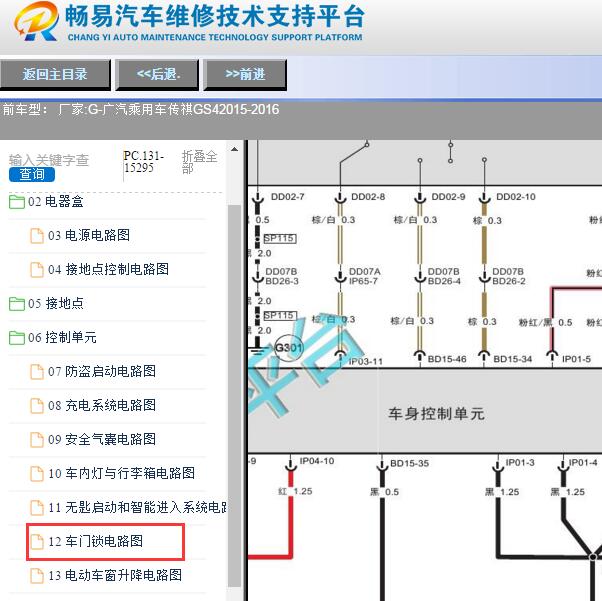Click the blue 查询 search button
602x601 pixels.
32,175
